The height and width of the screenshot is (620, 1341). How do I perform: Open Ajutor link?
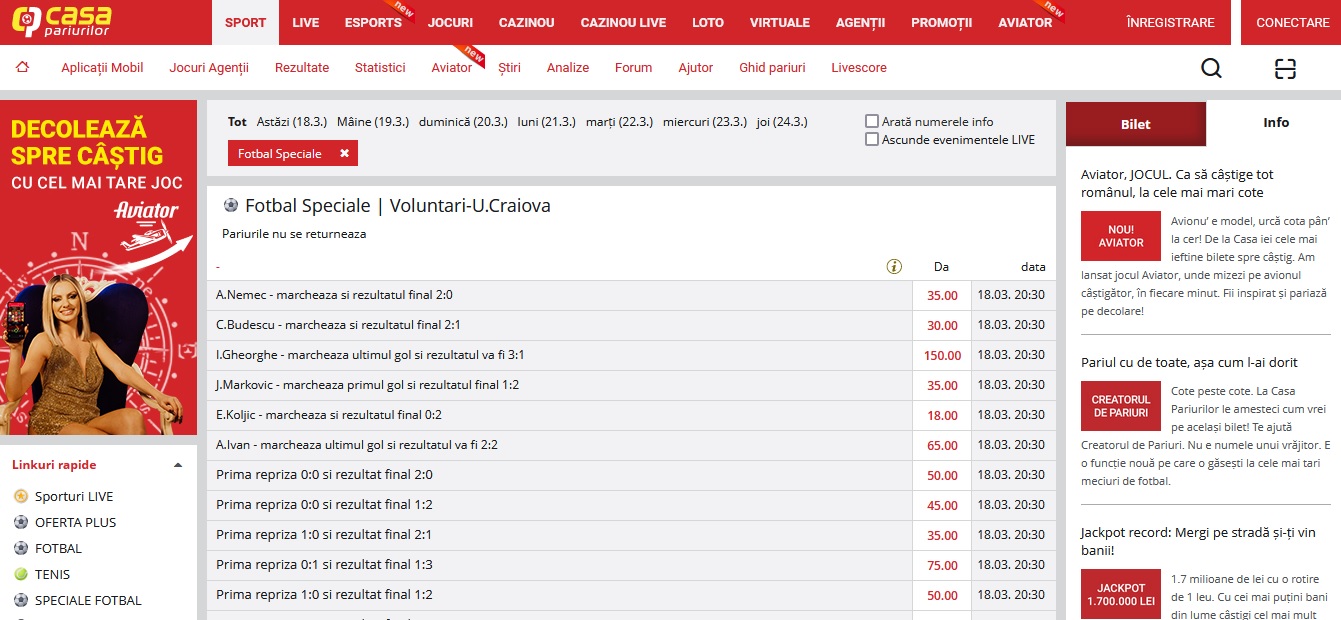696,68
